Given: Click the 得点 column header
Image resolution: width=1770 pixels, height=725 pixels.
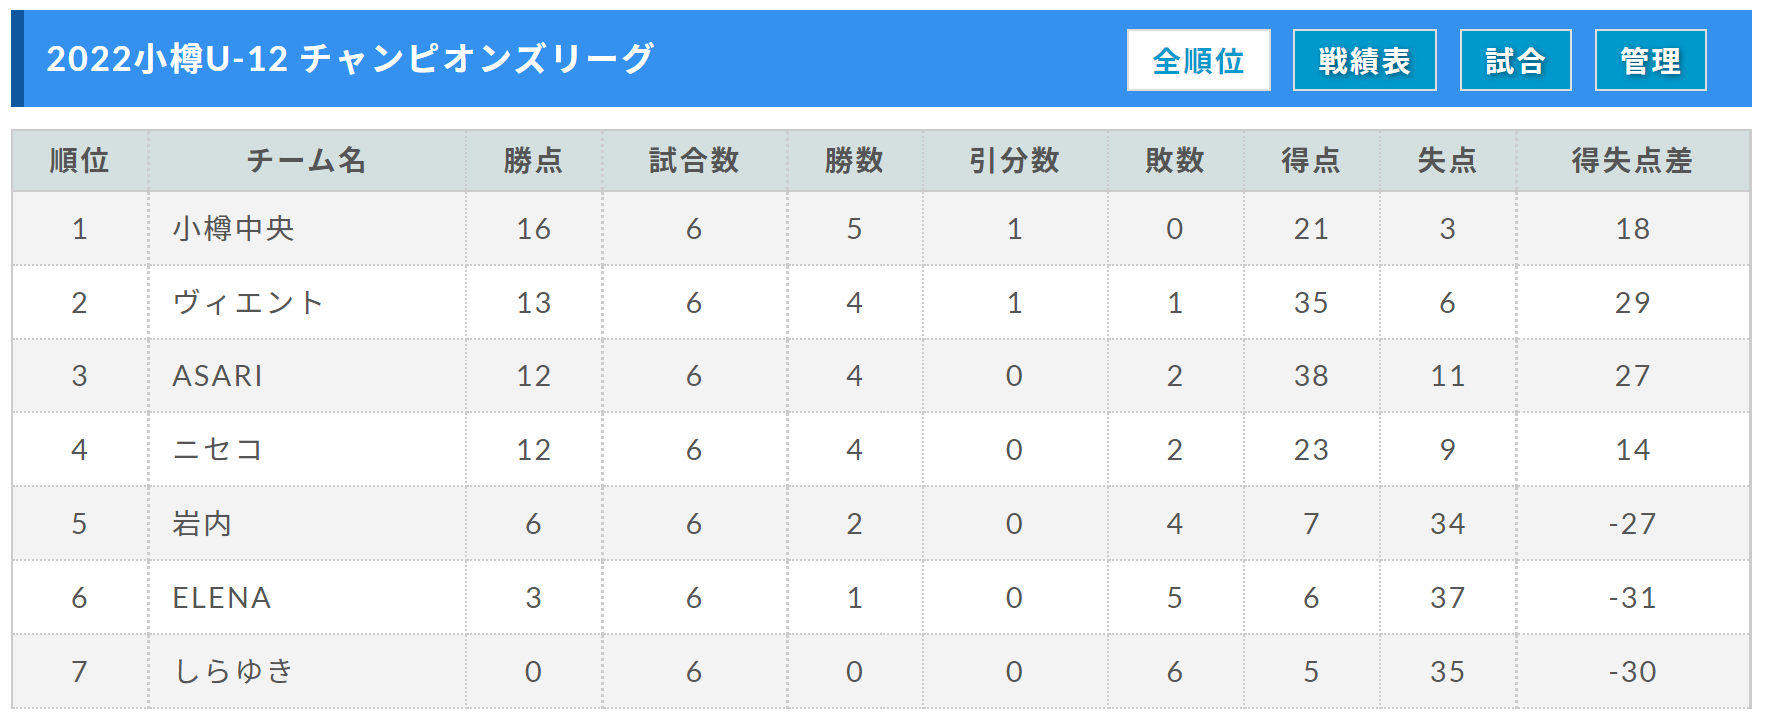Looking at the screenshot, I should pyautogui.click(x=1311, y=160).
